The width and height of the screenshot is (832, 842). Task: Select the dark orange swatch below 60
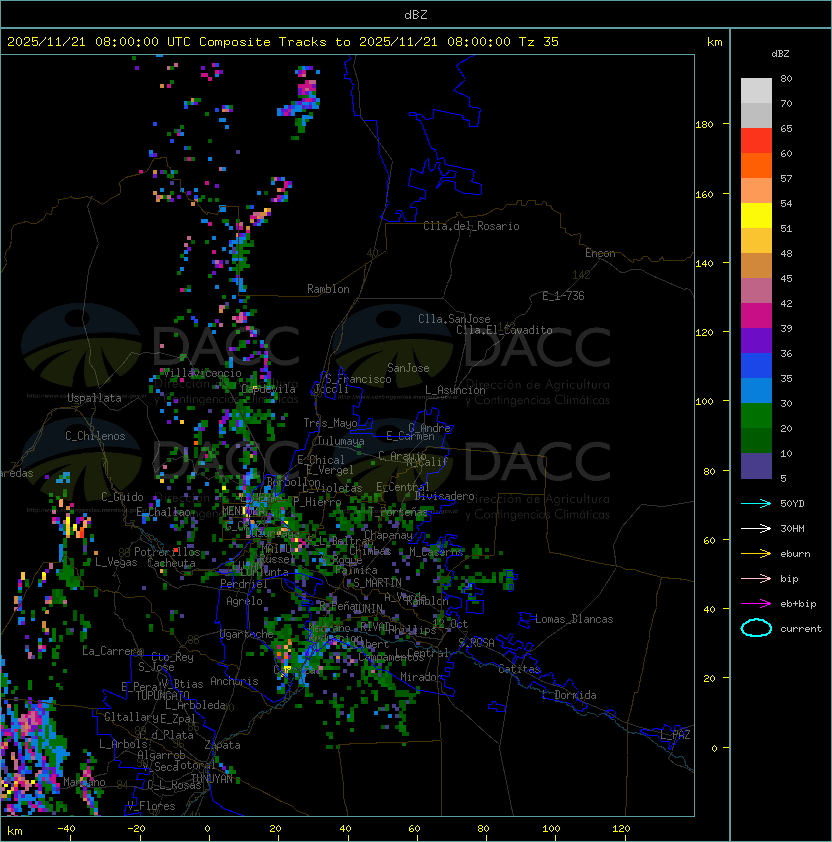coord(756,165)
